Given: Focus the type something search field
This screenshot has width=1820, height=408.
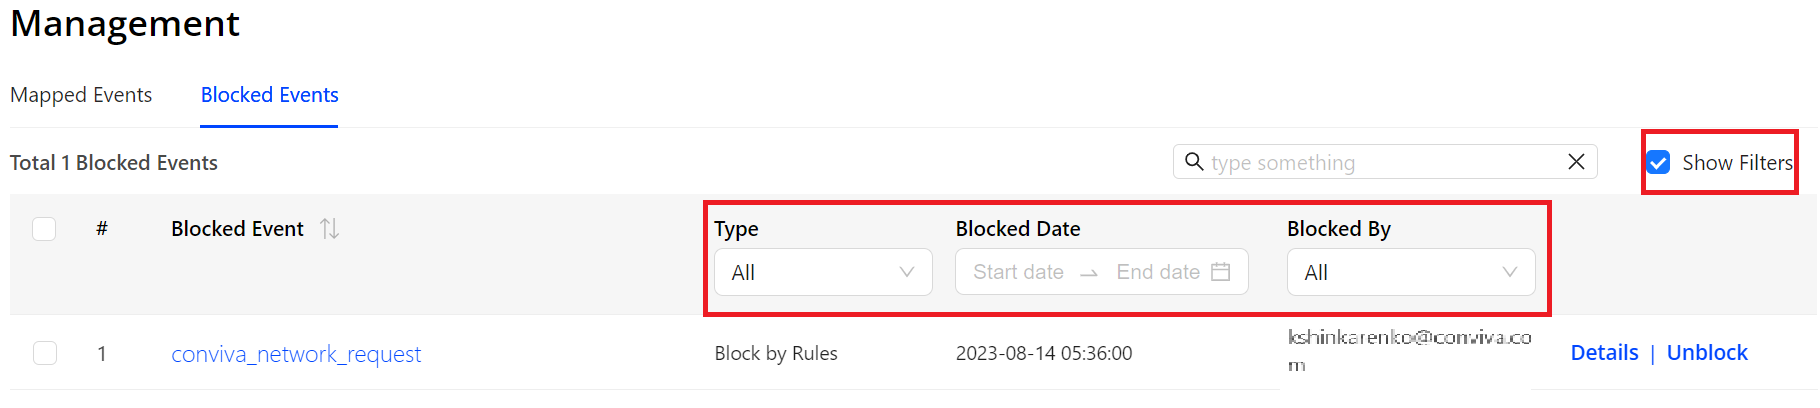Looking at the screenshot, I should tap(1385, 162).
